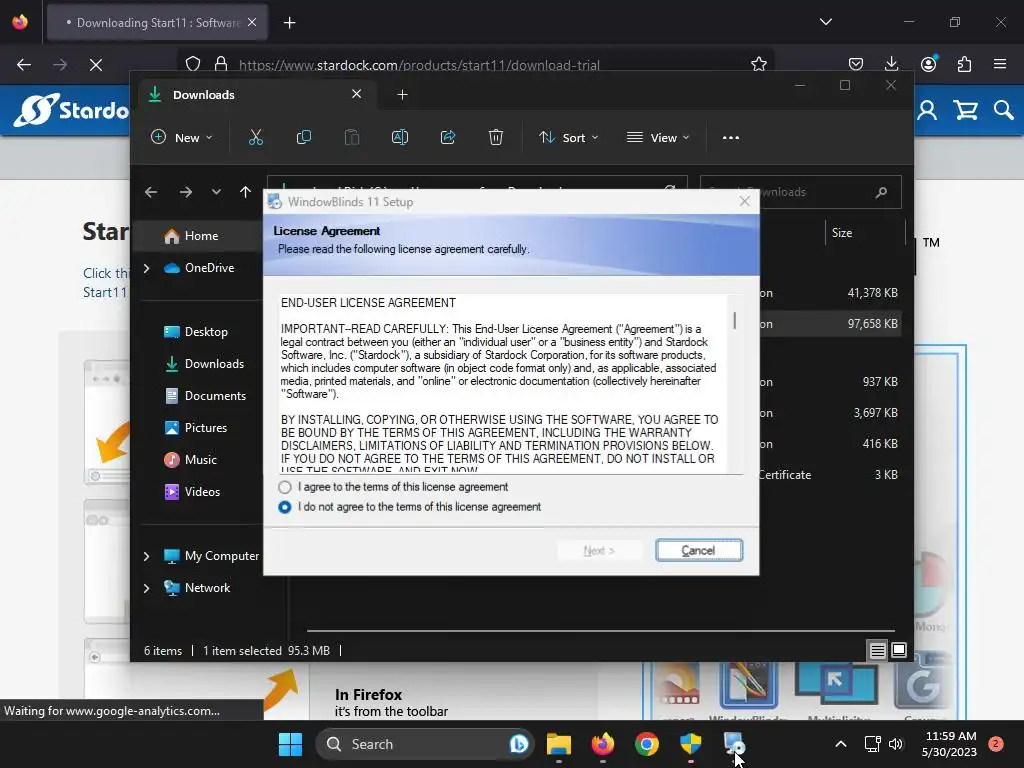The height and width of the screenshot is (768, 1024).
Task: Open Firefox downloads panel icon
Action: tap(891, 64)
